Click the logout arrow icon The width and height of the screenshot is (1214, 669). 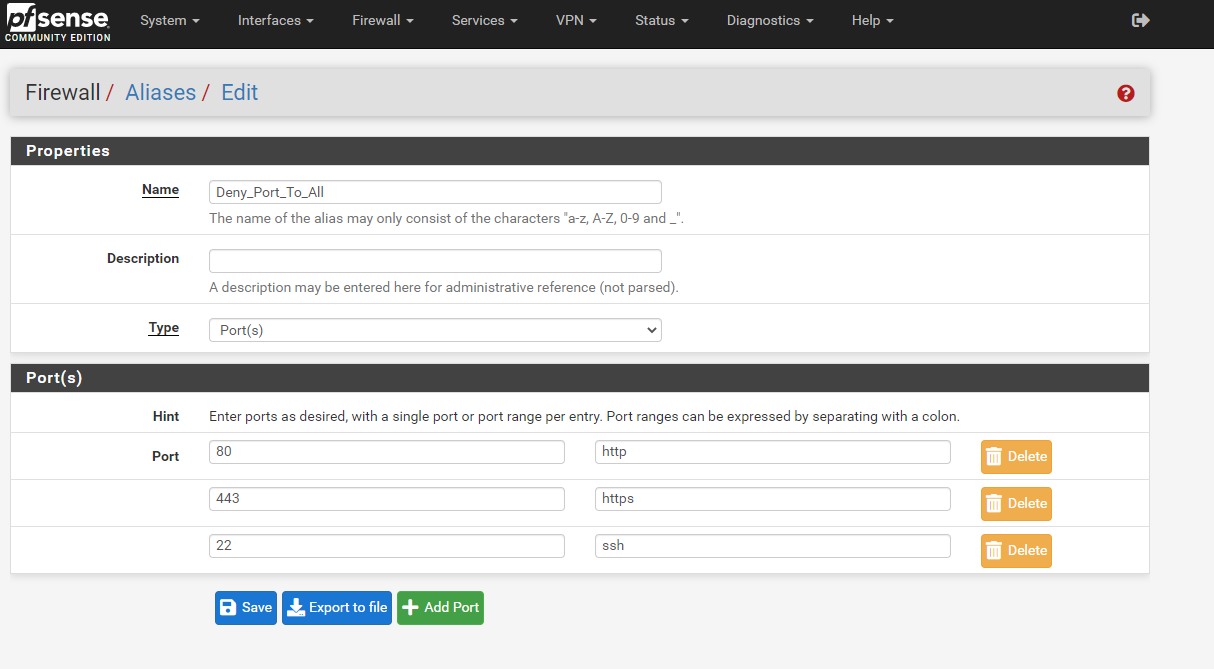point(1140,20)
